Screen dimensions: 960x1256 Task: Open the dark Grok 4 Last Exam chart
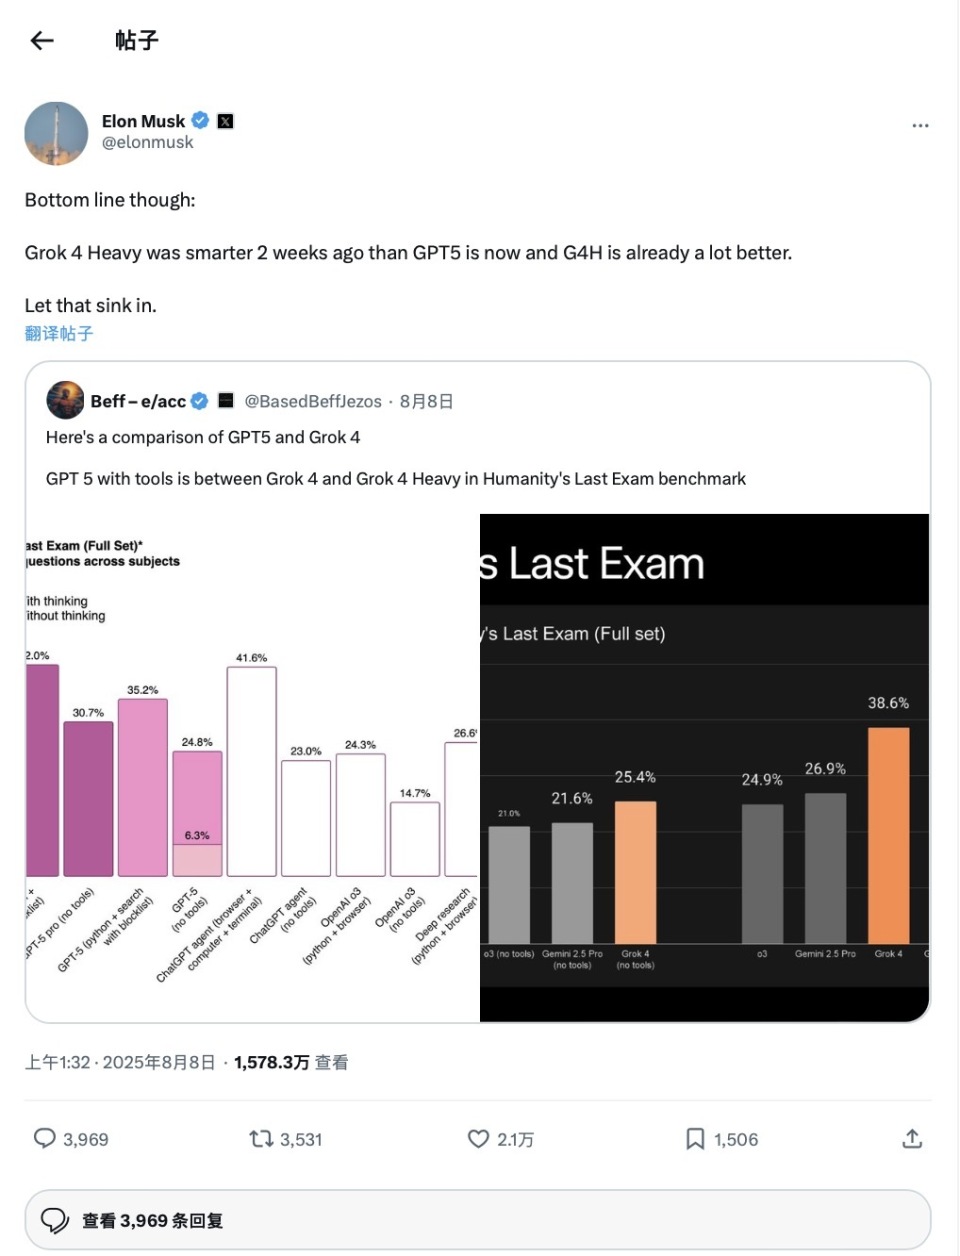pyautogui.click(x=705, y=768)
